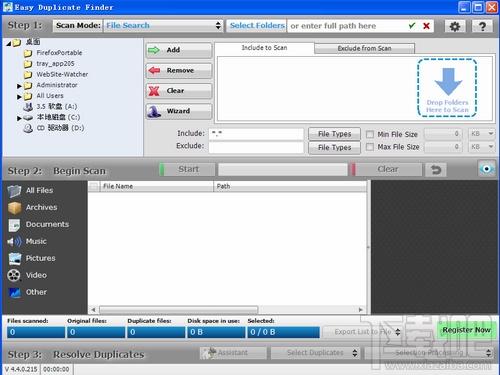
Task: Open the help question mark button
Action: [x=482, y=26]
